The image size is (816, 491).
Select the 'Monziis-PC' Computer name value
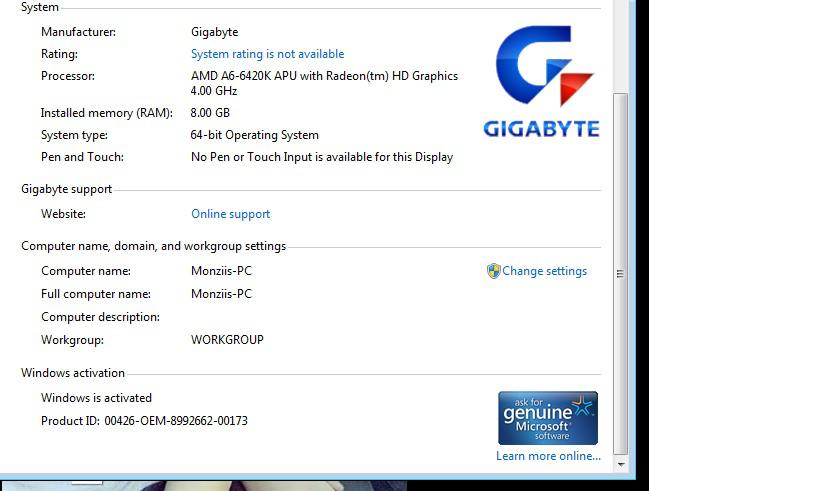click(x=221, y=271)
